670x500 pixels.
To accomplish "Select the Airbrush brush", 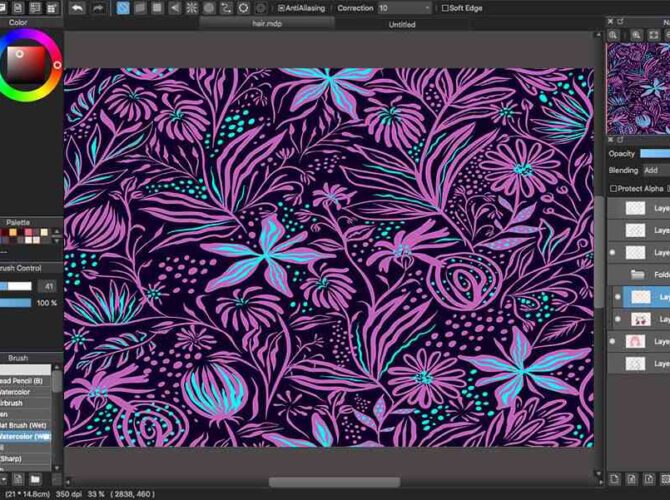I will point(25,403).
